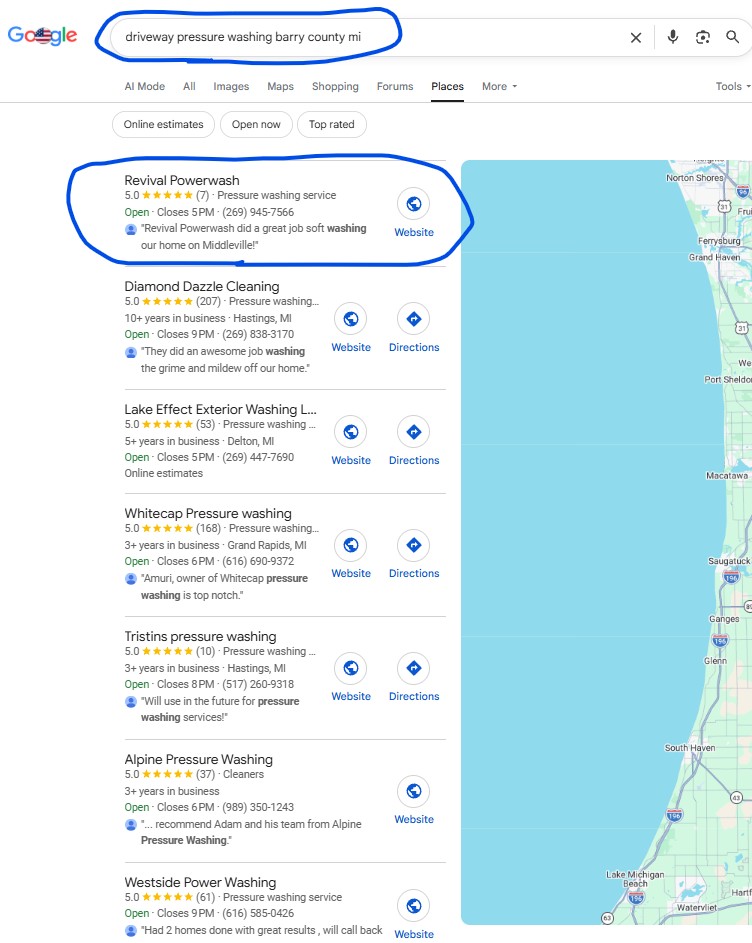Toggle the Online estimates filter chip

[163, 124]
